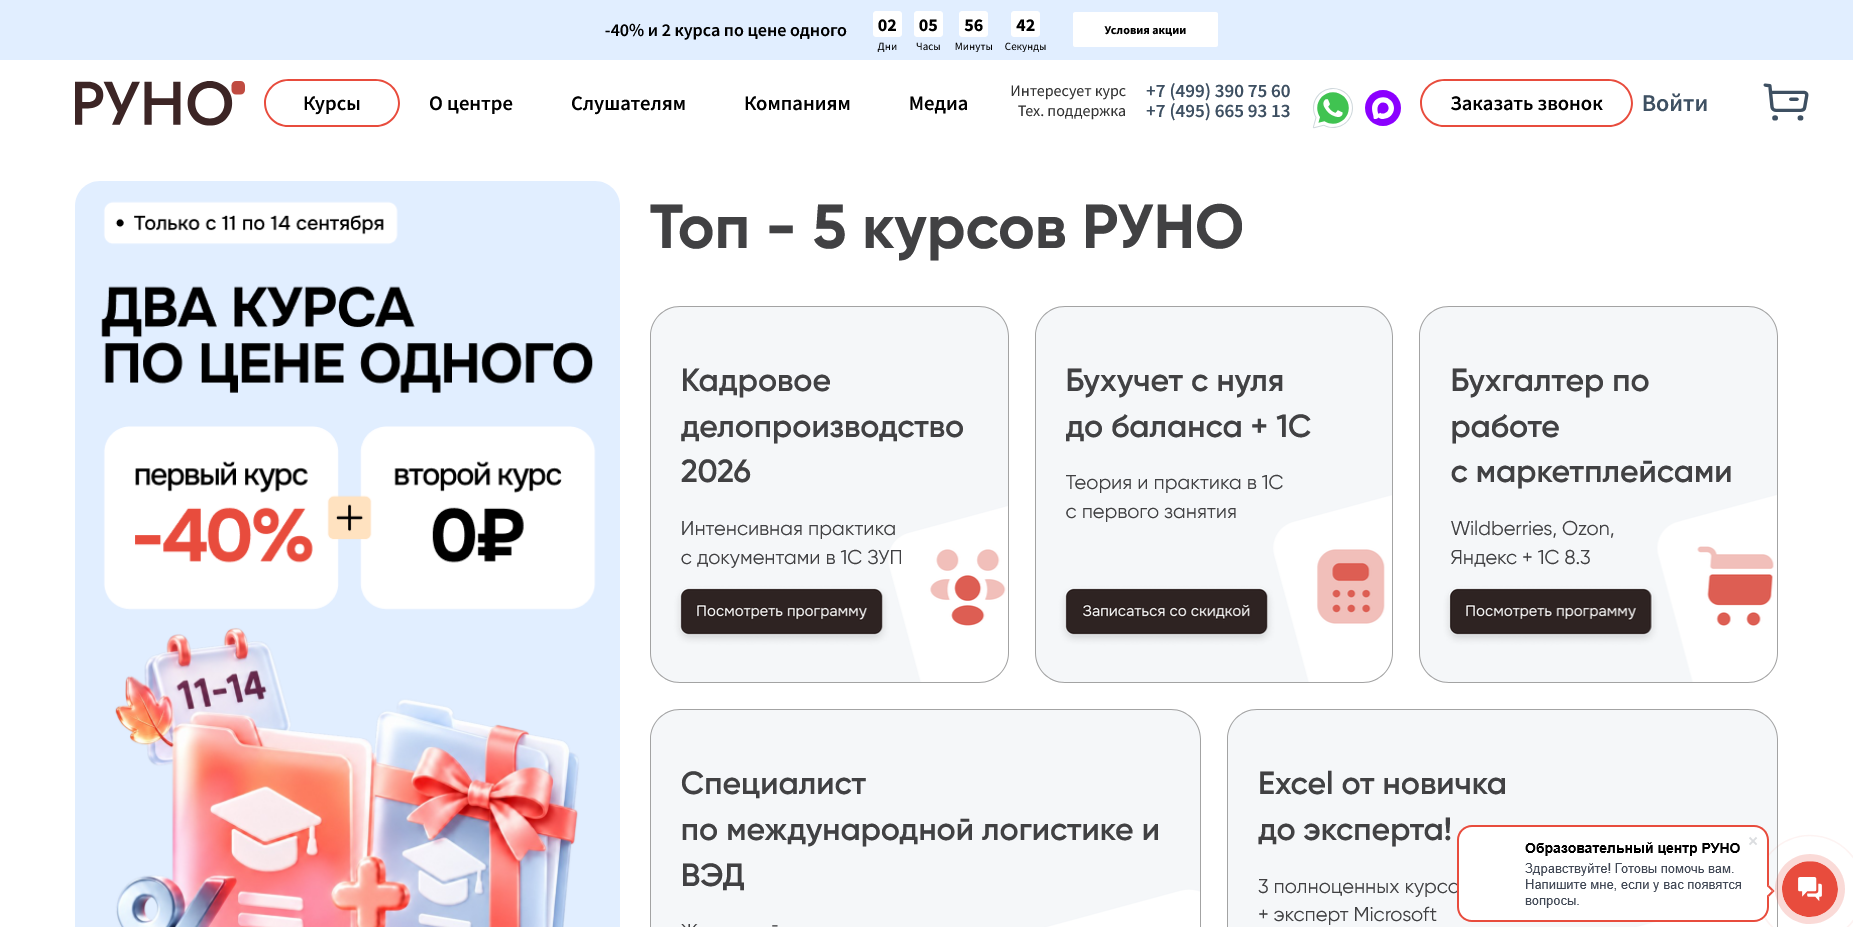The image size is (1853, 927).
Task: Open the О центре menu item
Action: [471, 103]
